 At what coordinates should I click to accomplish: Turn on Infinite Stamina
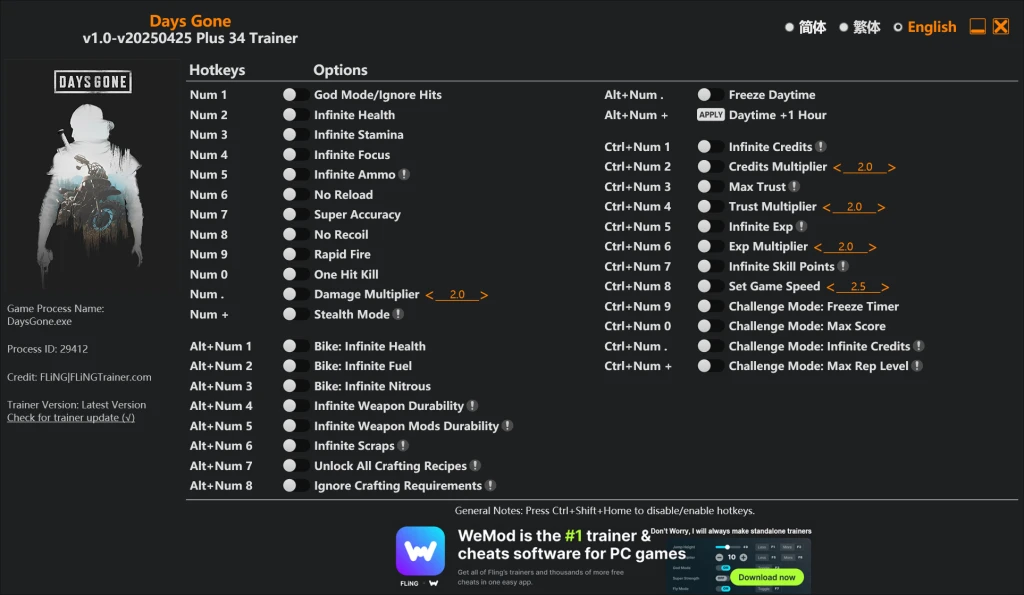[x=295, y=135]
